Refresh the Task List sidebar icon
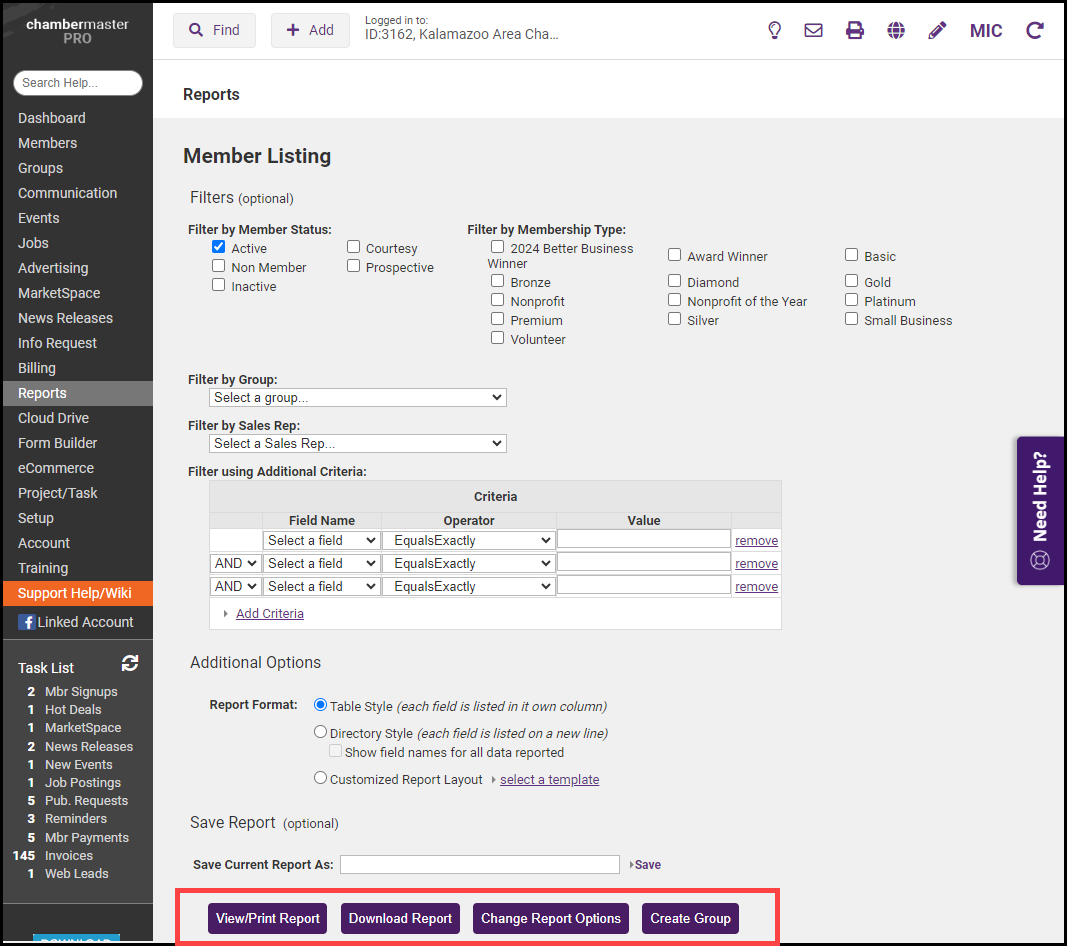 tap(130, 663)
